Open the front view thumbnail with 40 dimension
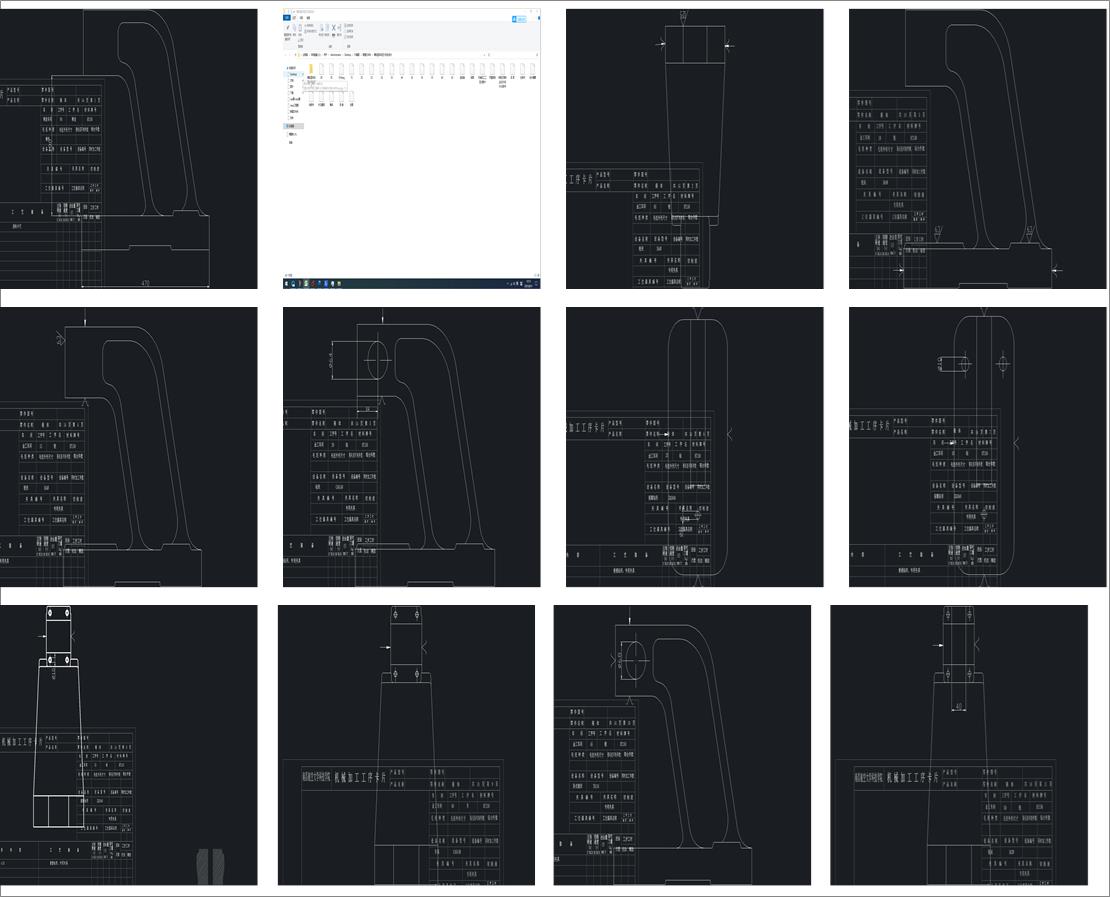 pos(959,745)
